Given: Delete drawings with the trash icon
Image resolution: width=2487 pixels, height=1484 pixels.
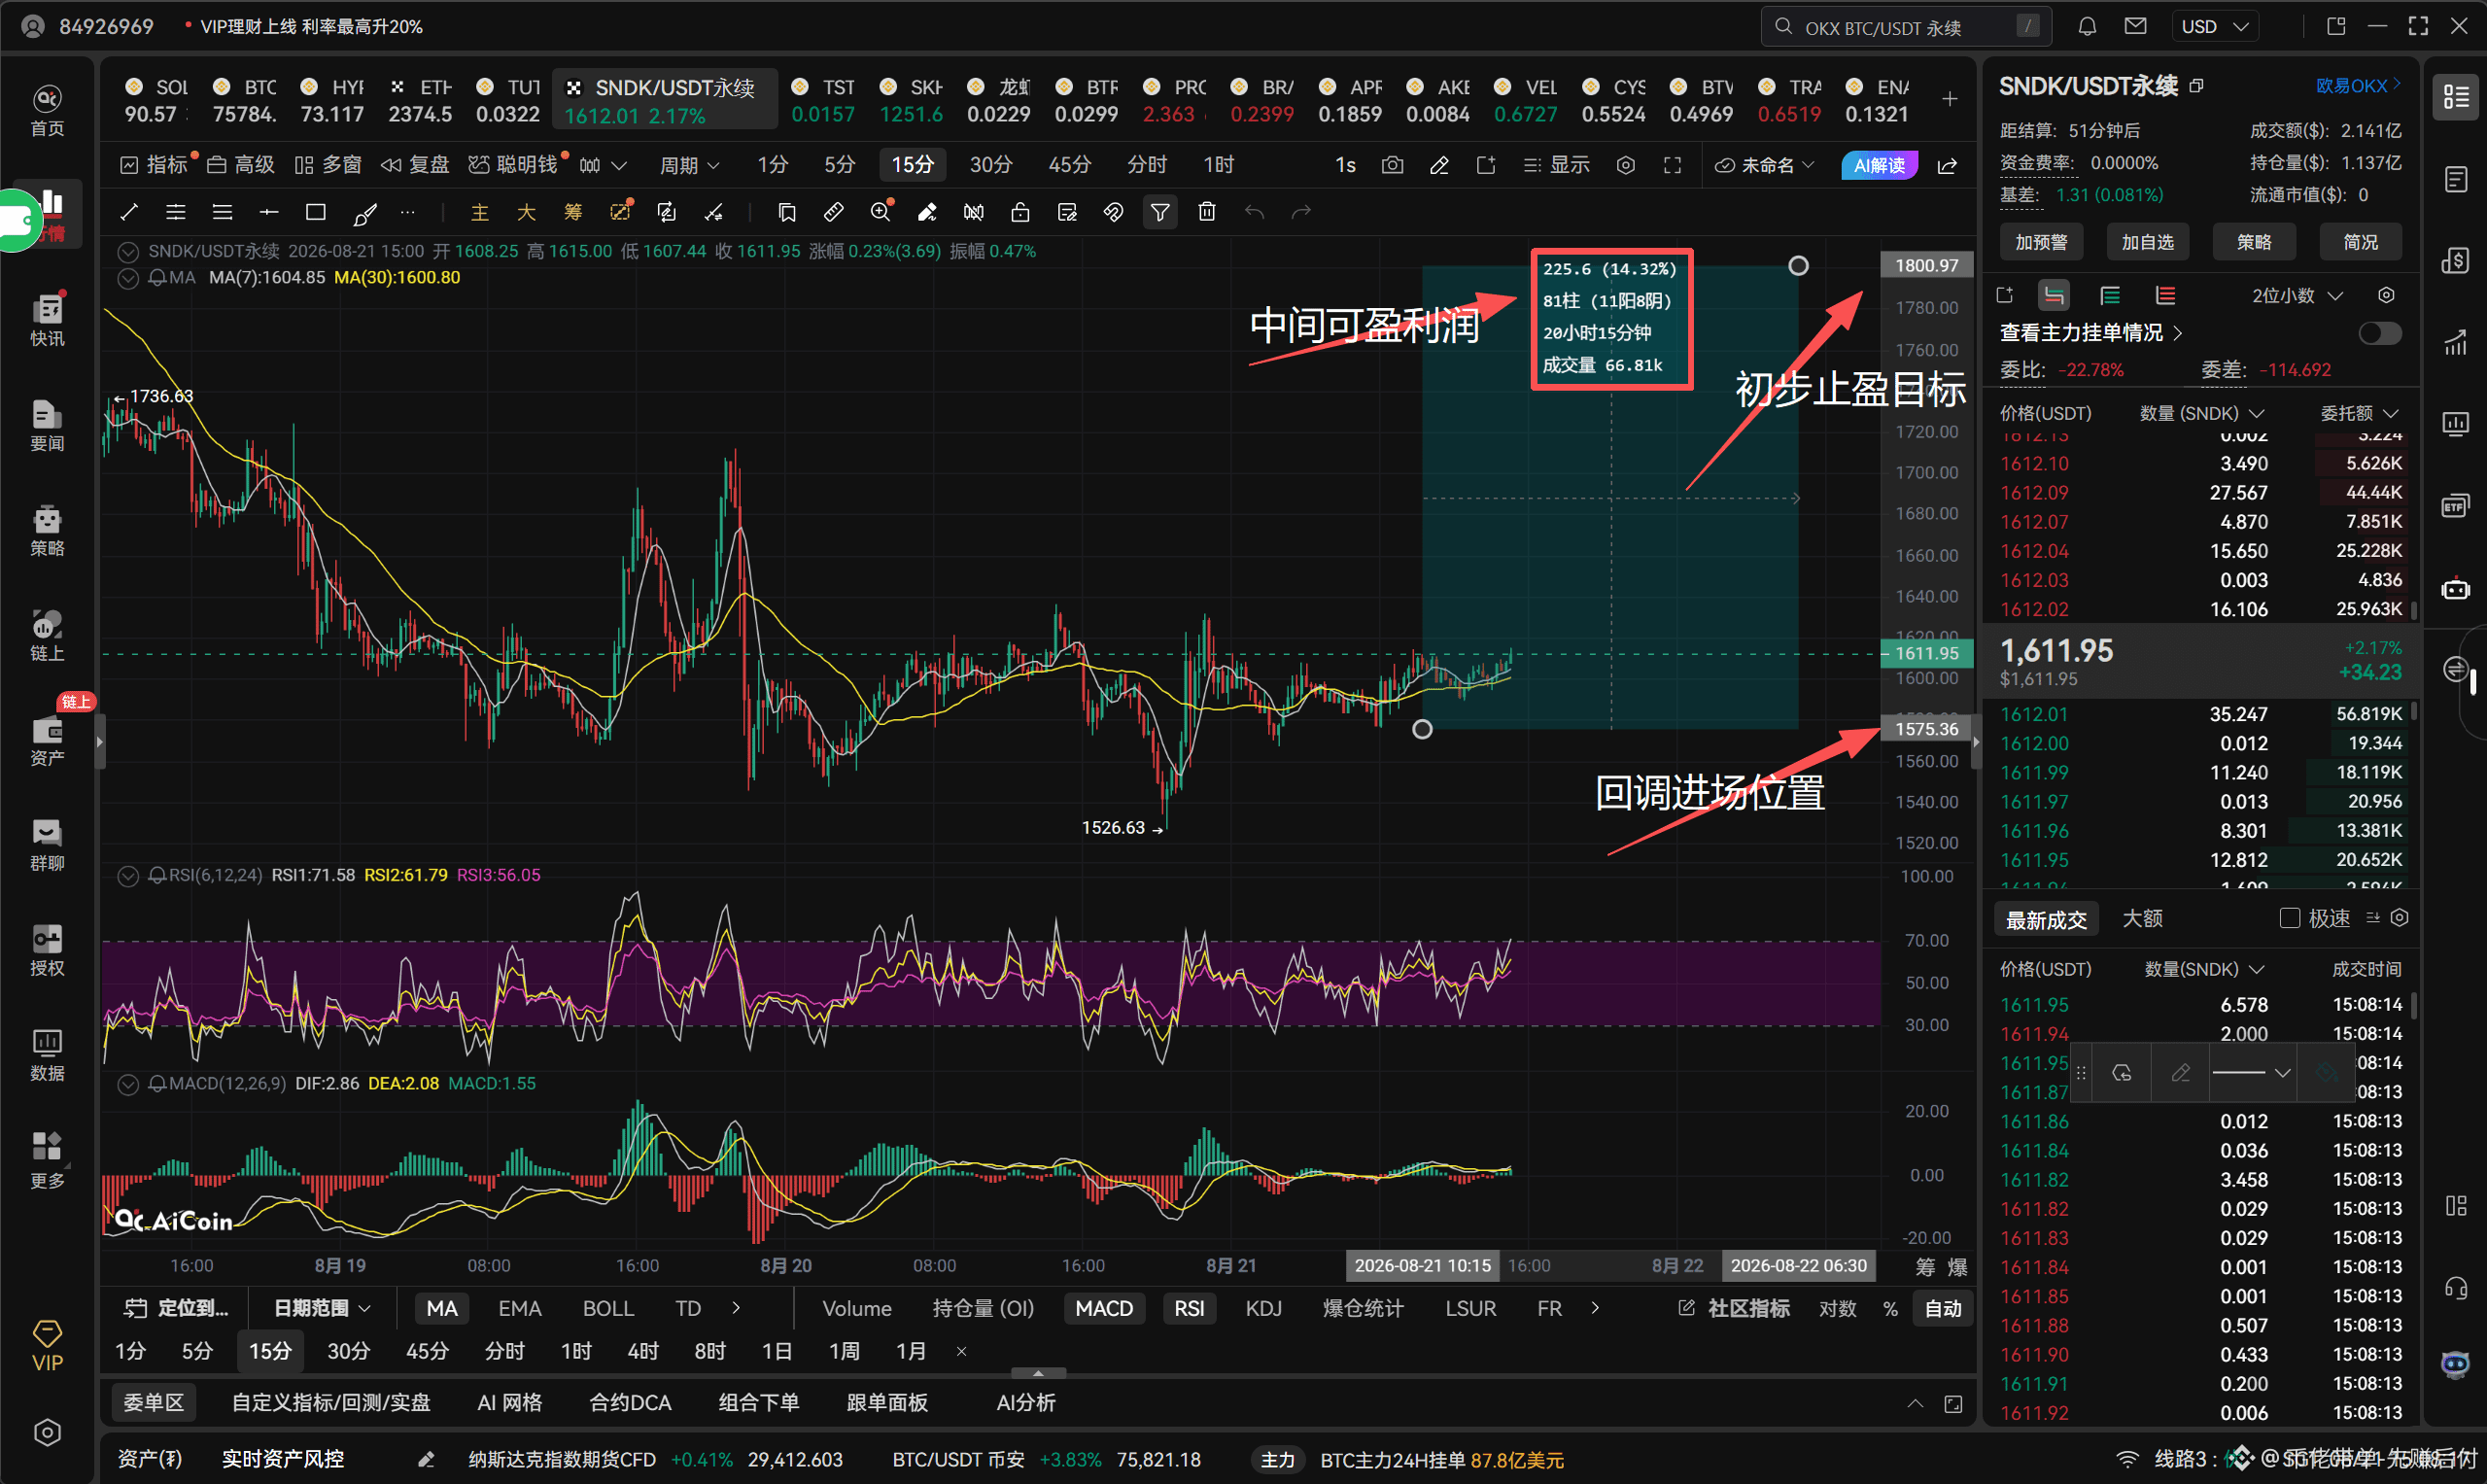Looking at the screenshot, I should 1207,212.
